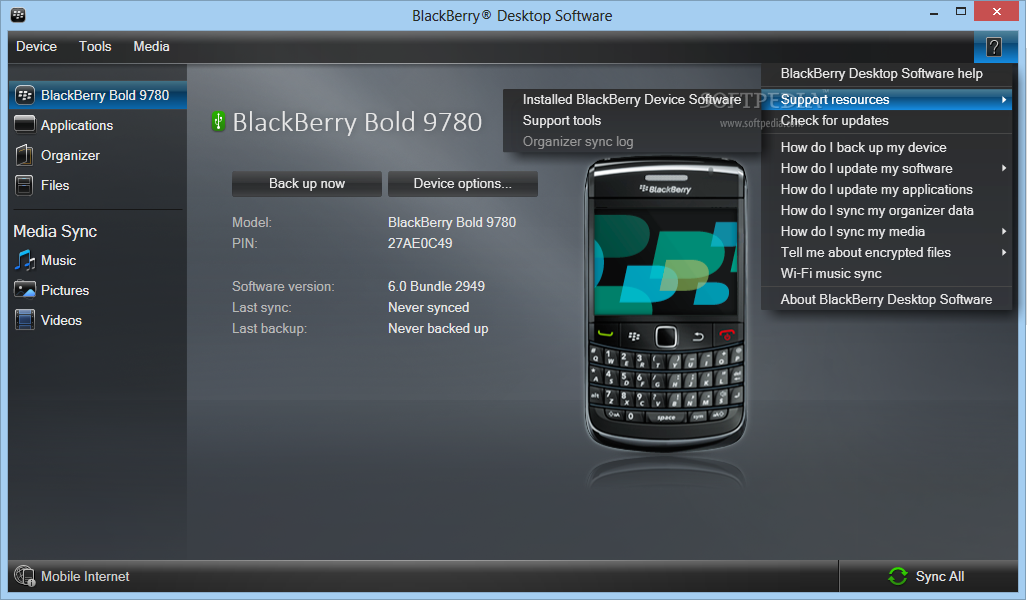
Task: Open the Applications sidebar label
Action: pos(77,125)
